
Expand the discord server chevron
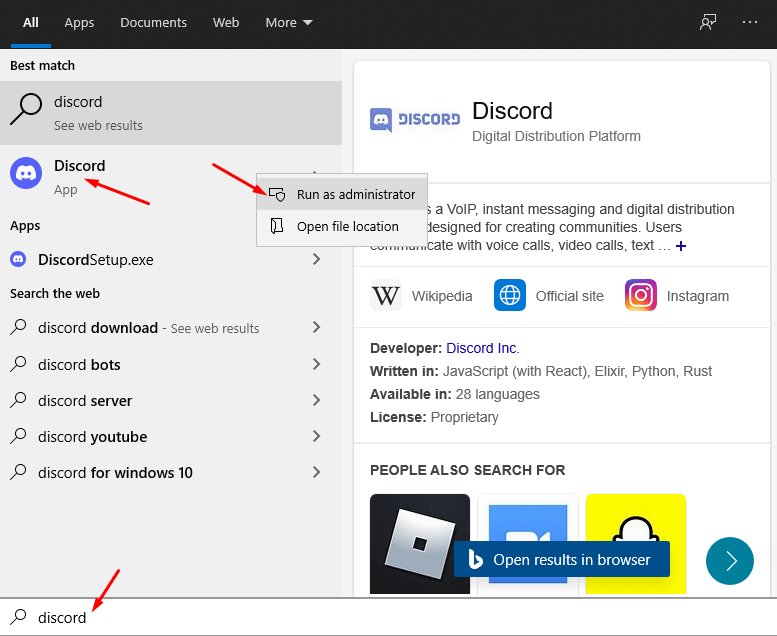(317, 400)
